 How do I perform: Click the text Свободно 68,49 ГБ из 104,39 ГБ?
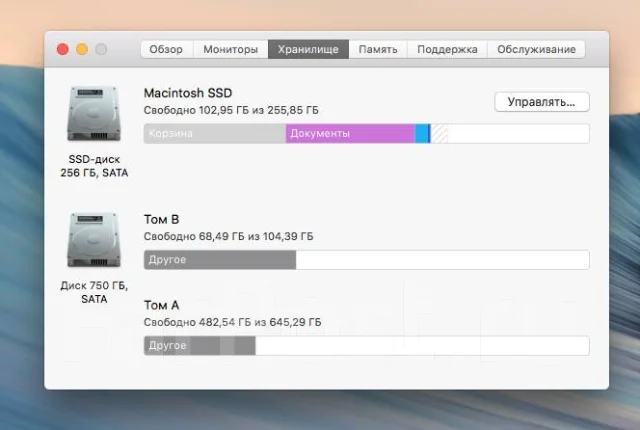tap(229, 237)
